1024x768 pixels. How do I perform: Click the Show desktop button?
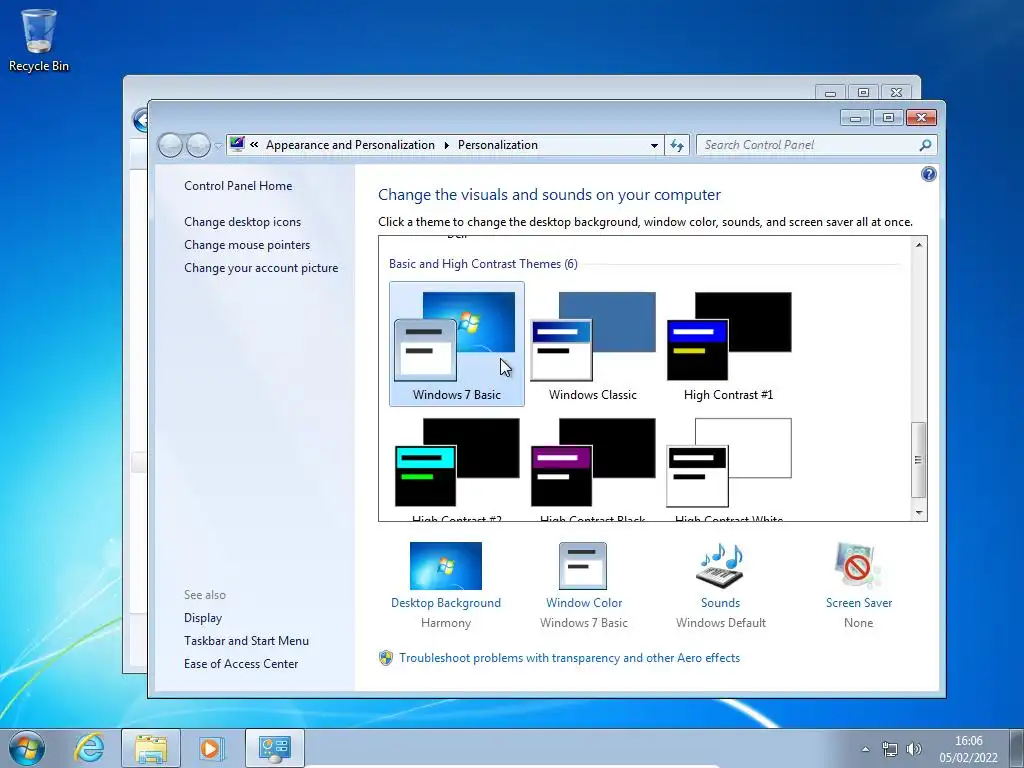point(1017,748)
